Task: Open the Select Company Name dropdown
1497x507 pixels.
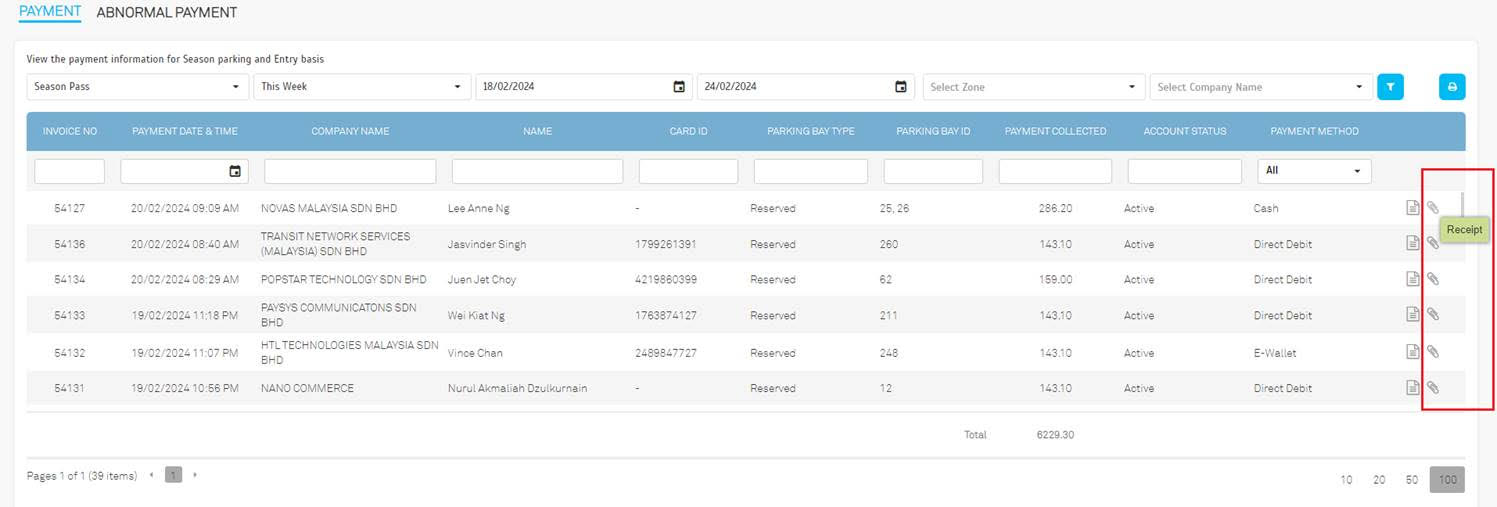Action: [1260, 87]
